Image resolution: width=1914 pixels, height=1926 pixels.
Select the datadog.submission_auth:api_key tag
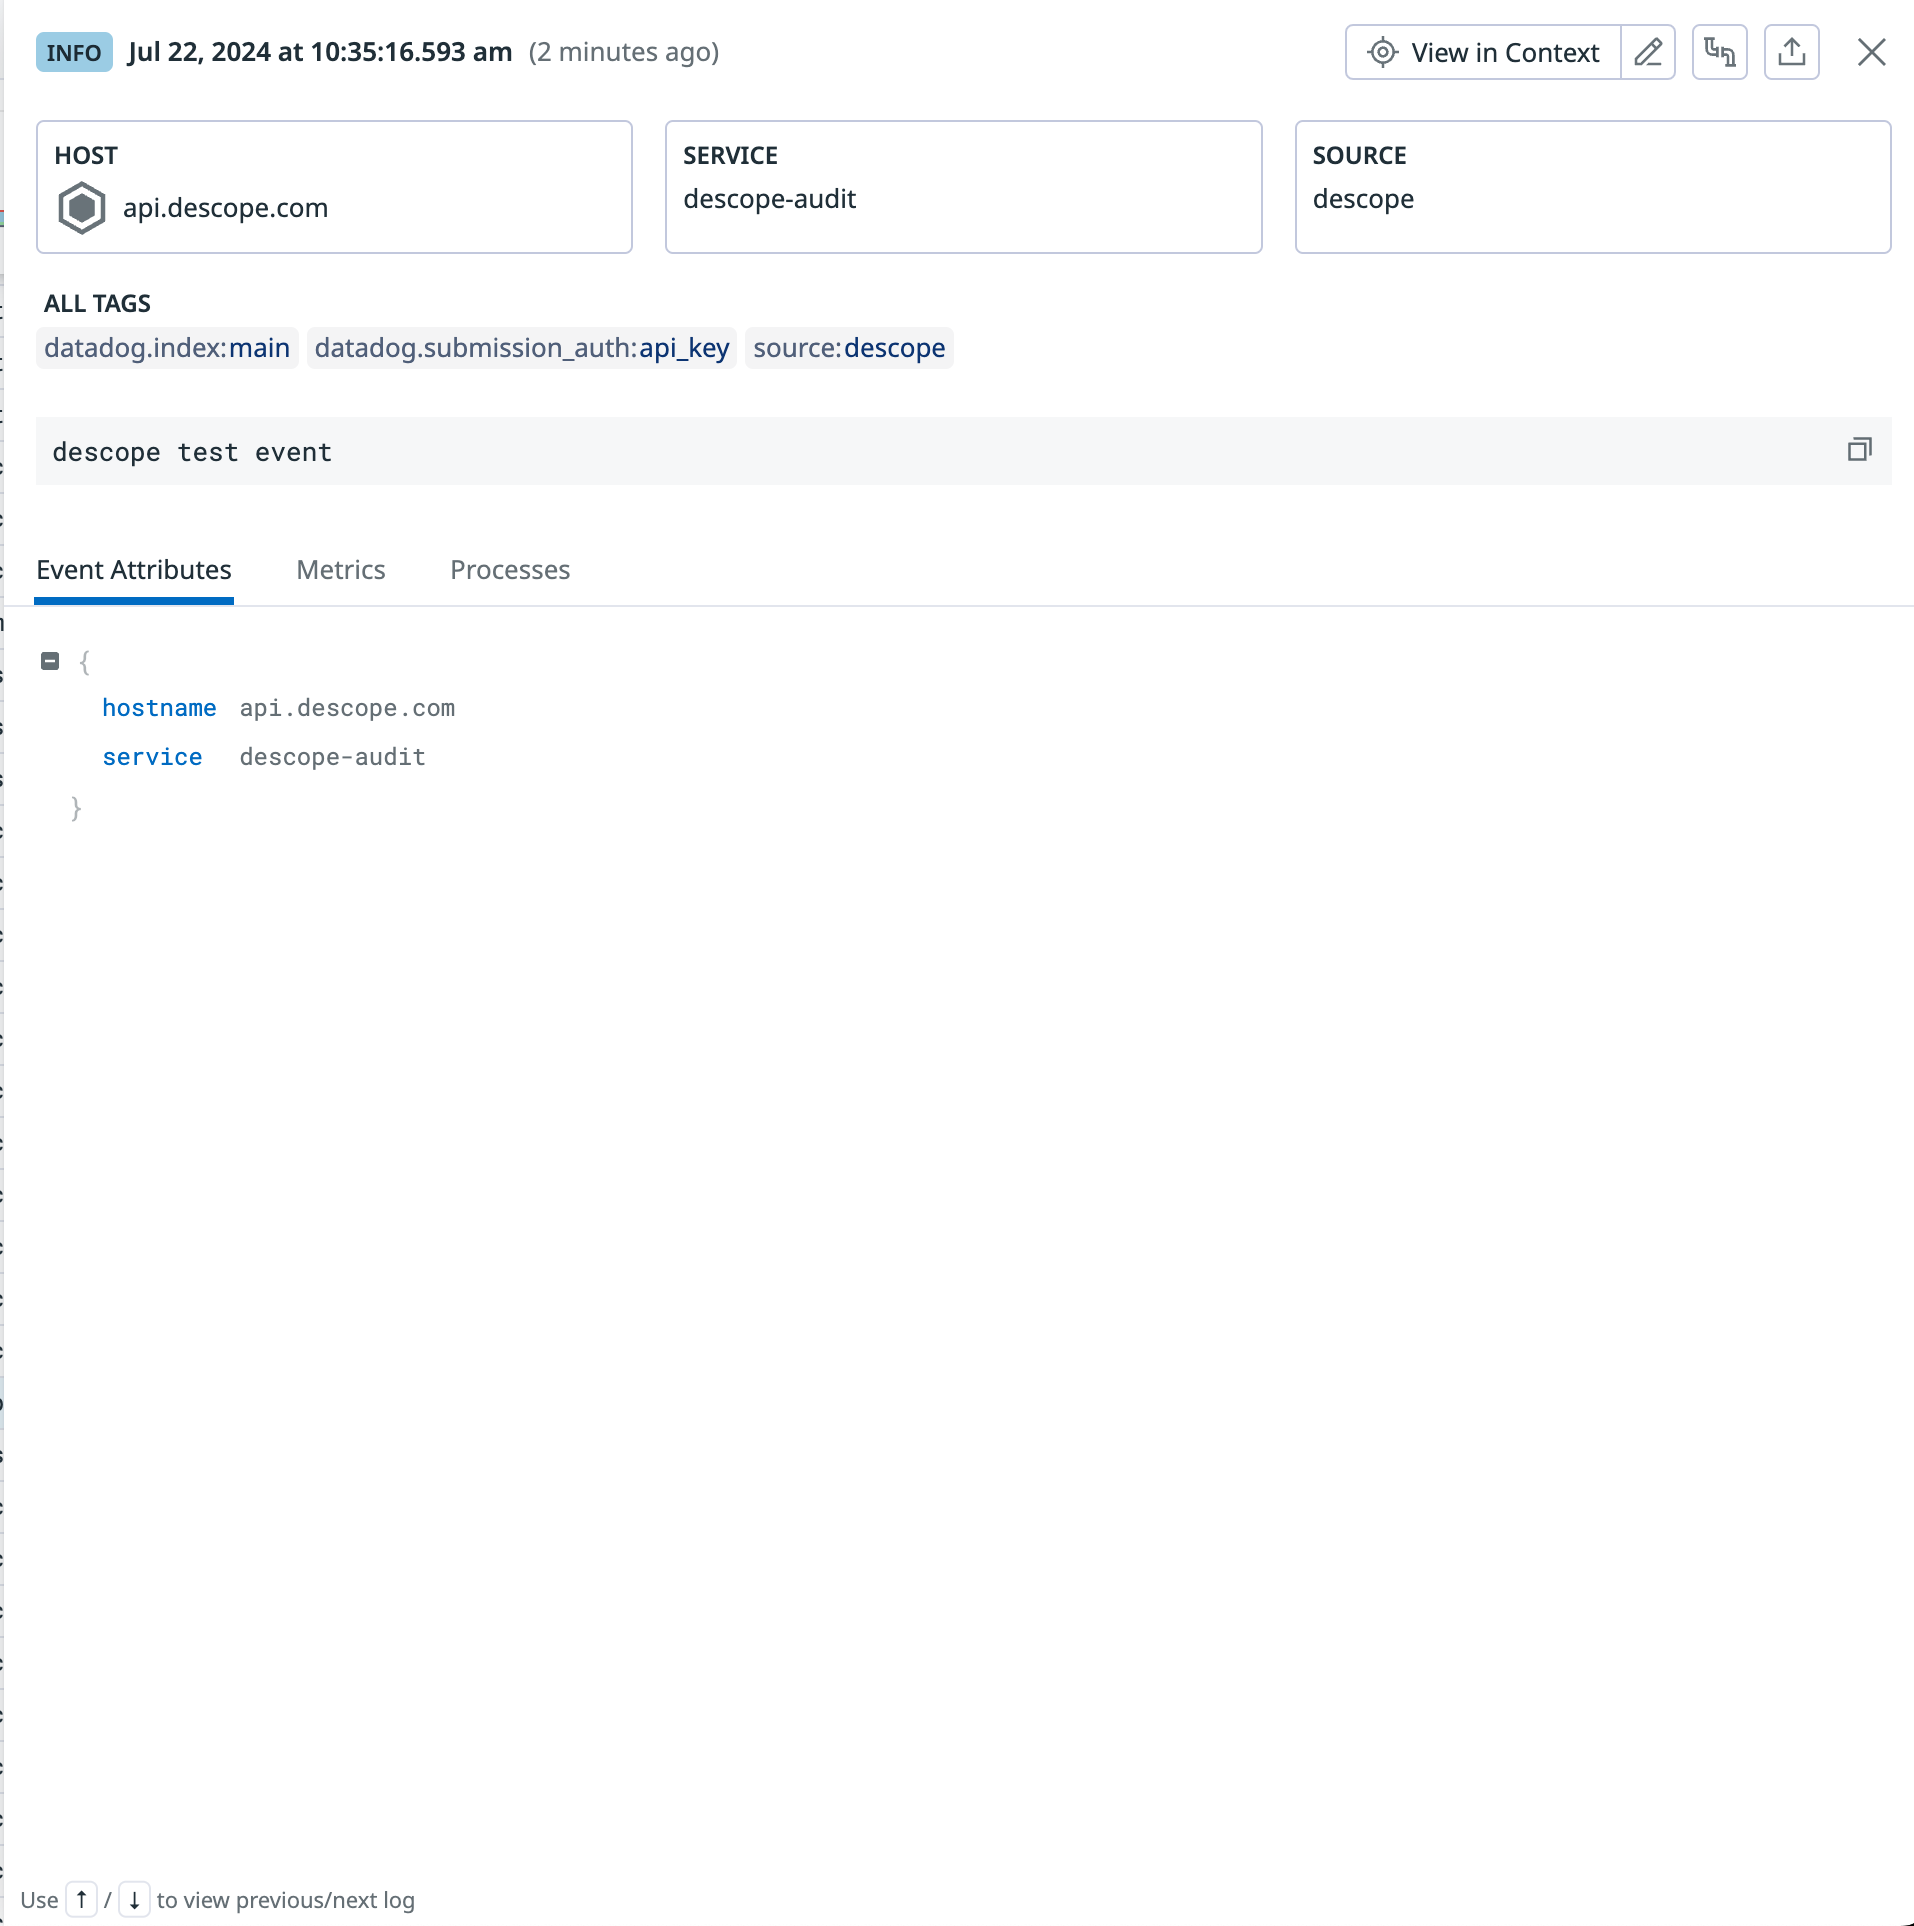pos(521,348)
